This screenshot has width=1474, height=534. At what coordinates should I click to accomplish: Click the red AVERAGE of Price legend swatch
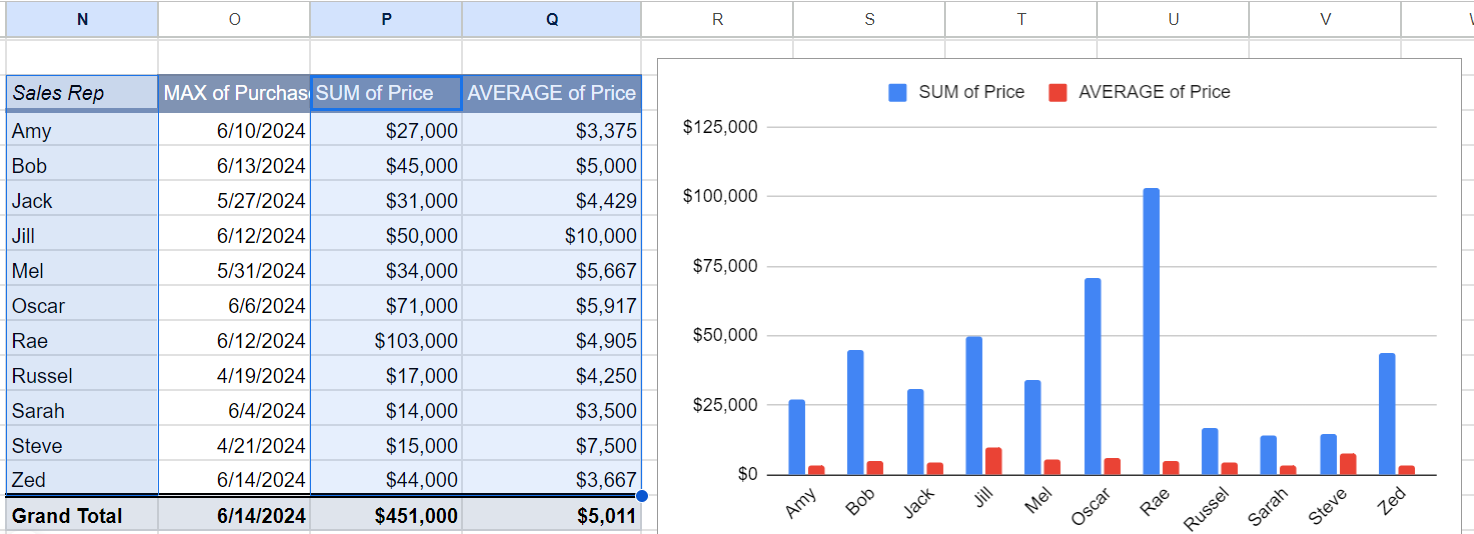1058,92
